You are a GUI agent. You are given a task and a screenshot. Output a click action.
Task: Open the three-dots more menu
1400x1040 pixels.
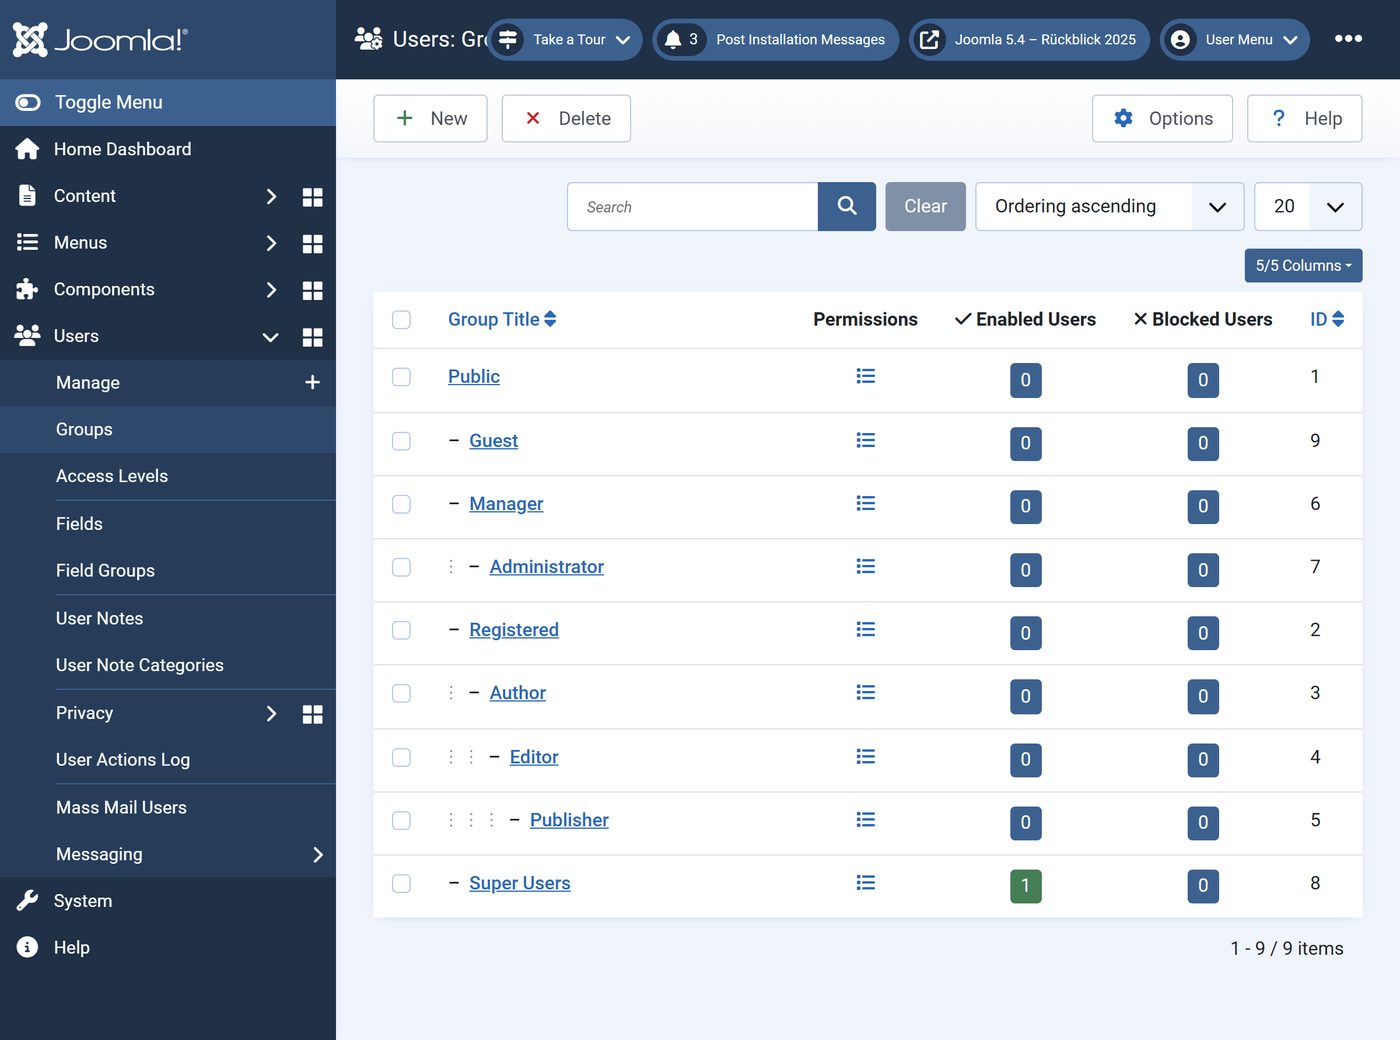[x=1348, y=39]
